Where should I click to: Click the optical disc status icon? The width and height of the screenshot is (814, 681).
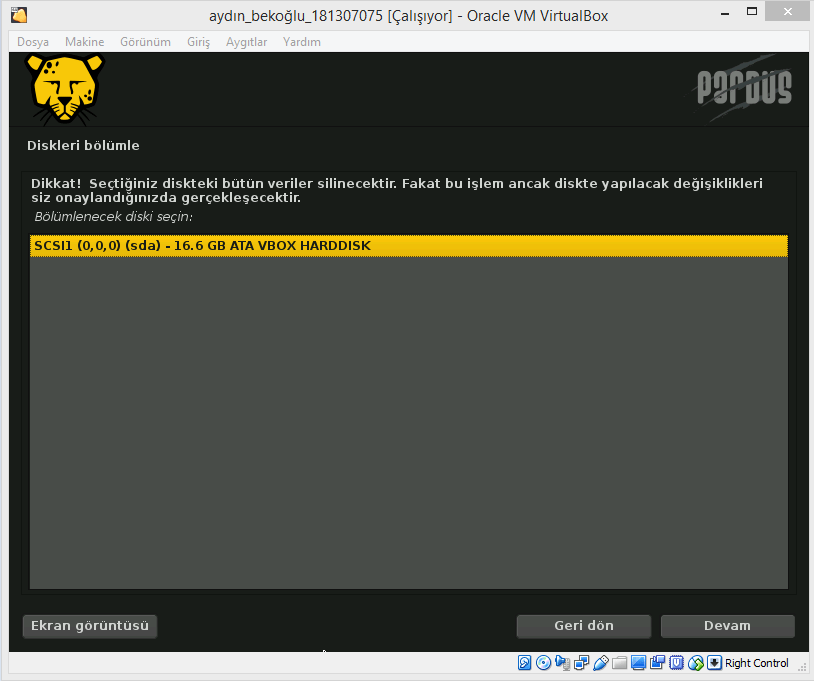(544, 663)
